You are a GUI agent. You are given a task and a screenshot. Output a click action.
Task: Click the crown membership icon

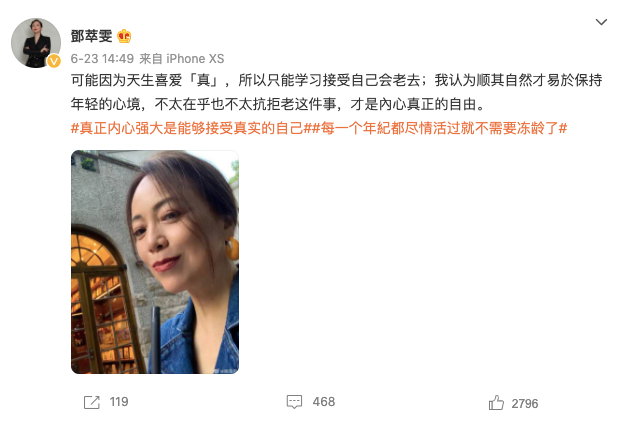click(x=124, y=36)
